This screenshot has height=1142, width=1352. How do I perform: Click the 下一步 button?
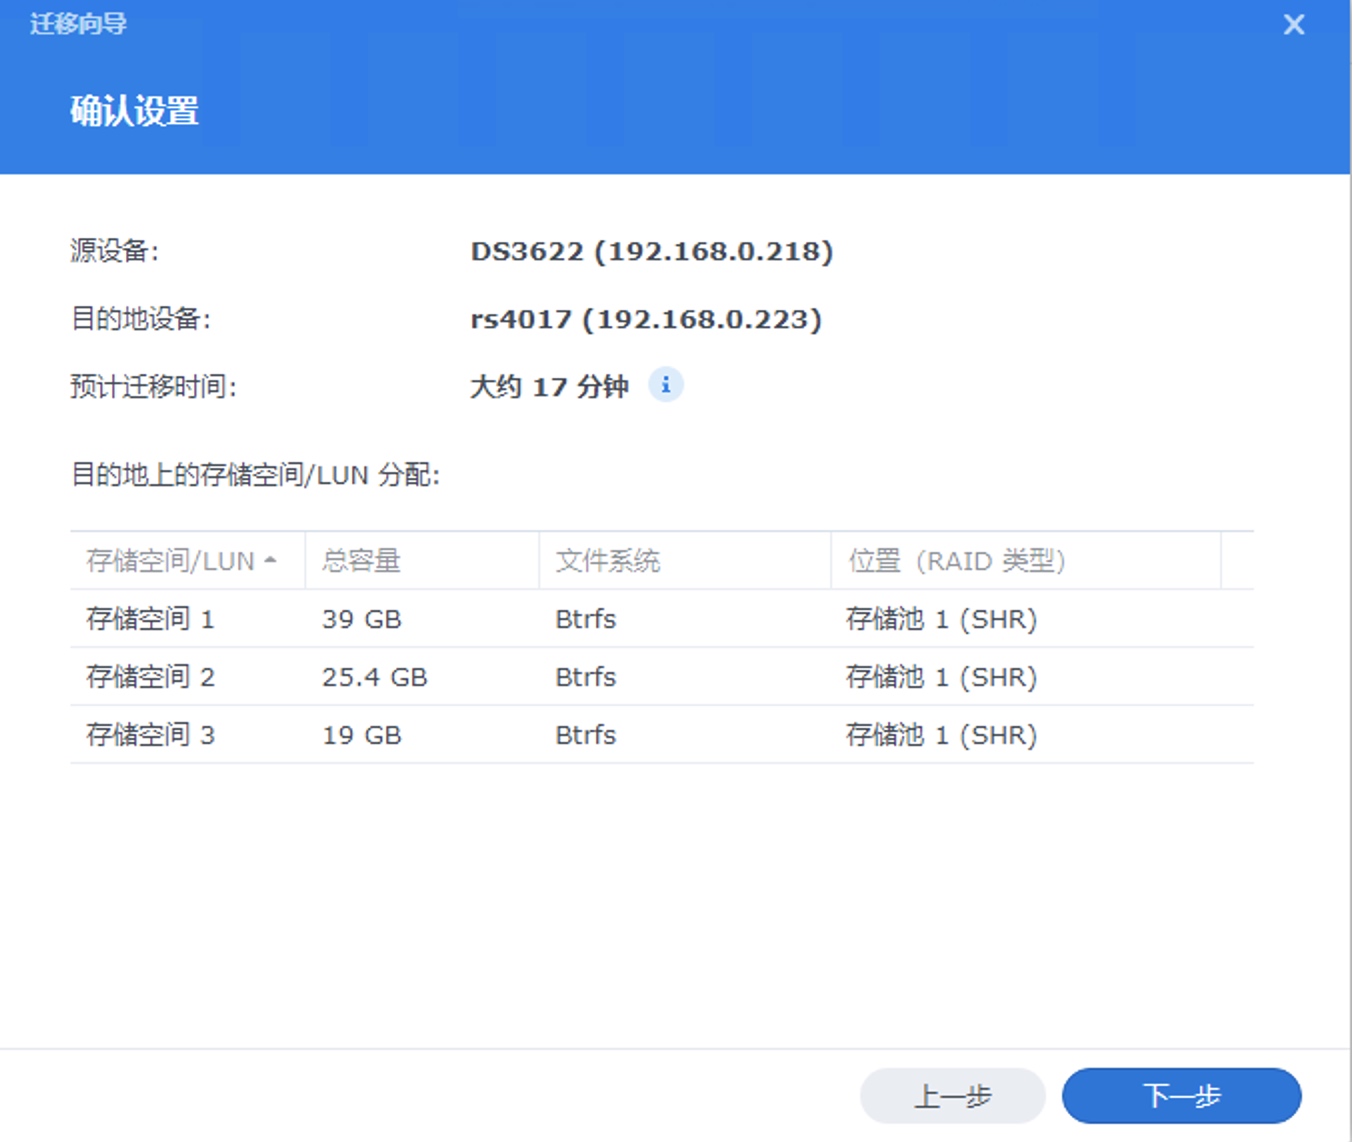1182,1096
